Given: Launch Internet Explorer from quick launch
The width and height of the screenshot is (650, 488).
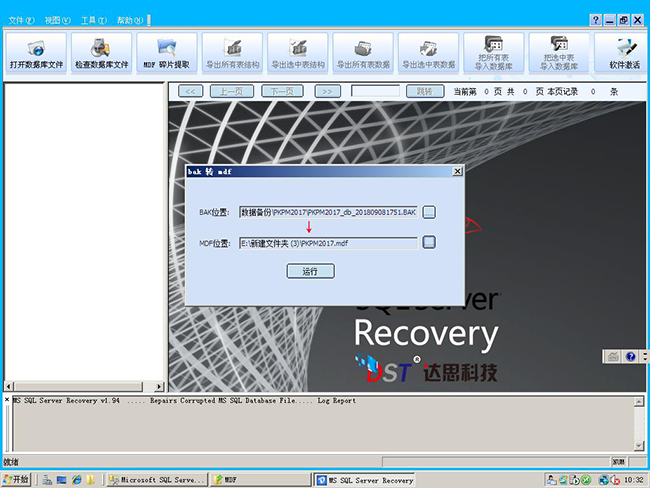Looking at the screenshot, I should (77, 480).
